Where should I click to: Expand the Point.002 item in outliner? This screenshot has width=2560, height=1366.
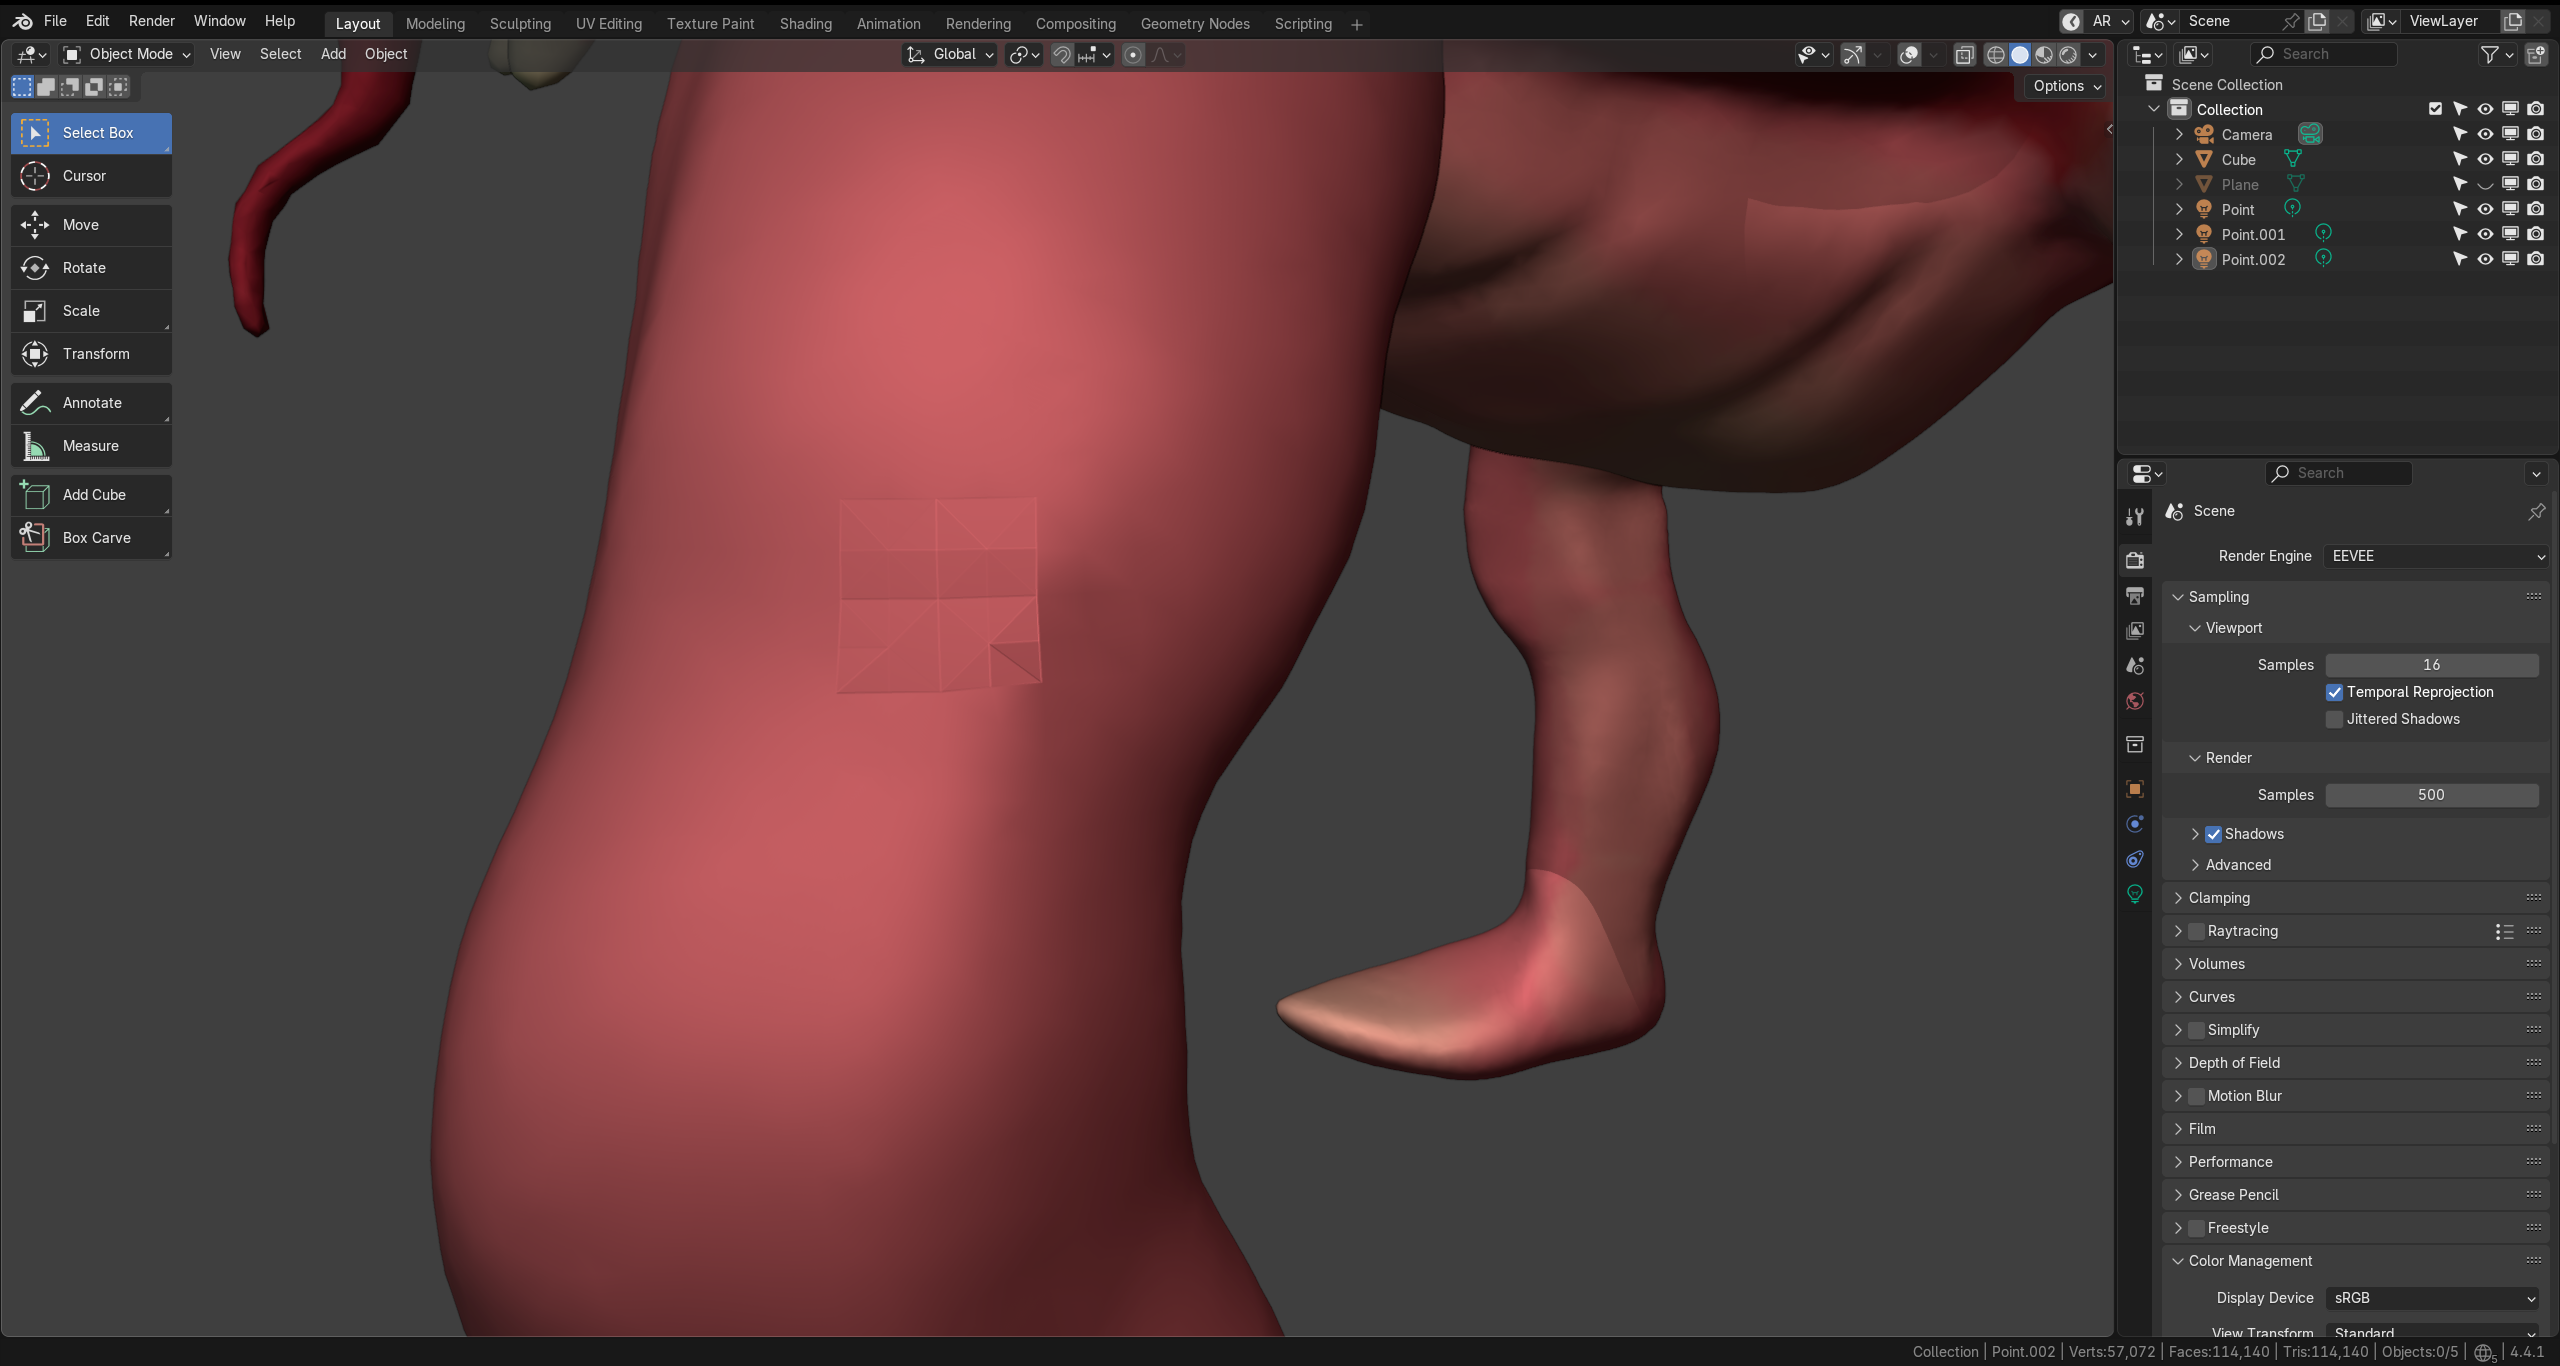(x=2179, y=259)
